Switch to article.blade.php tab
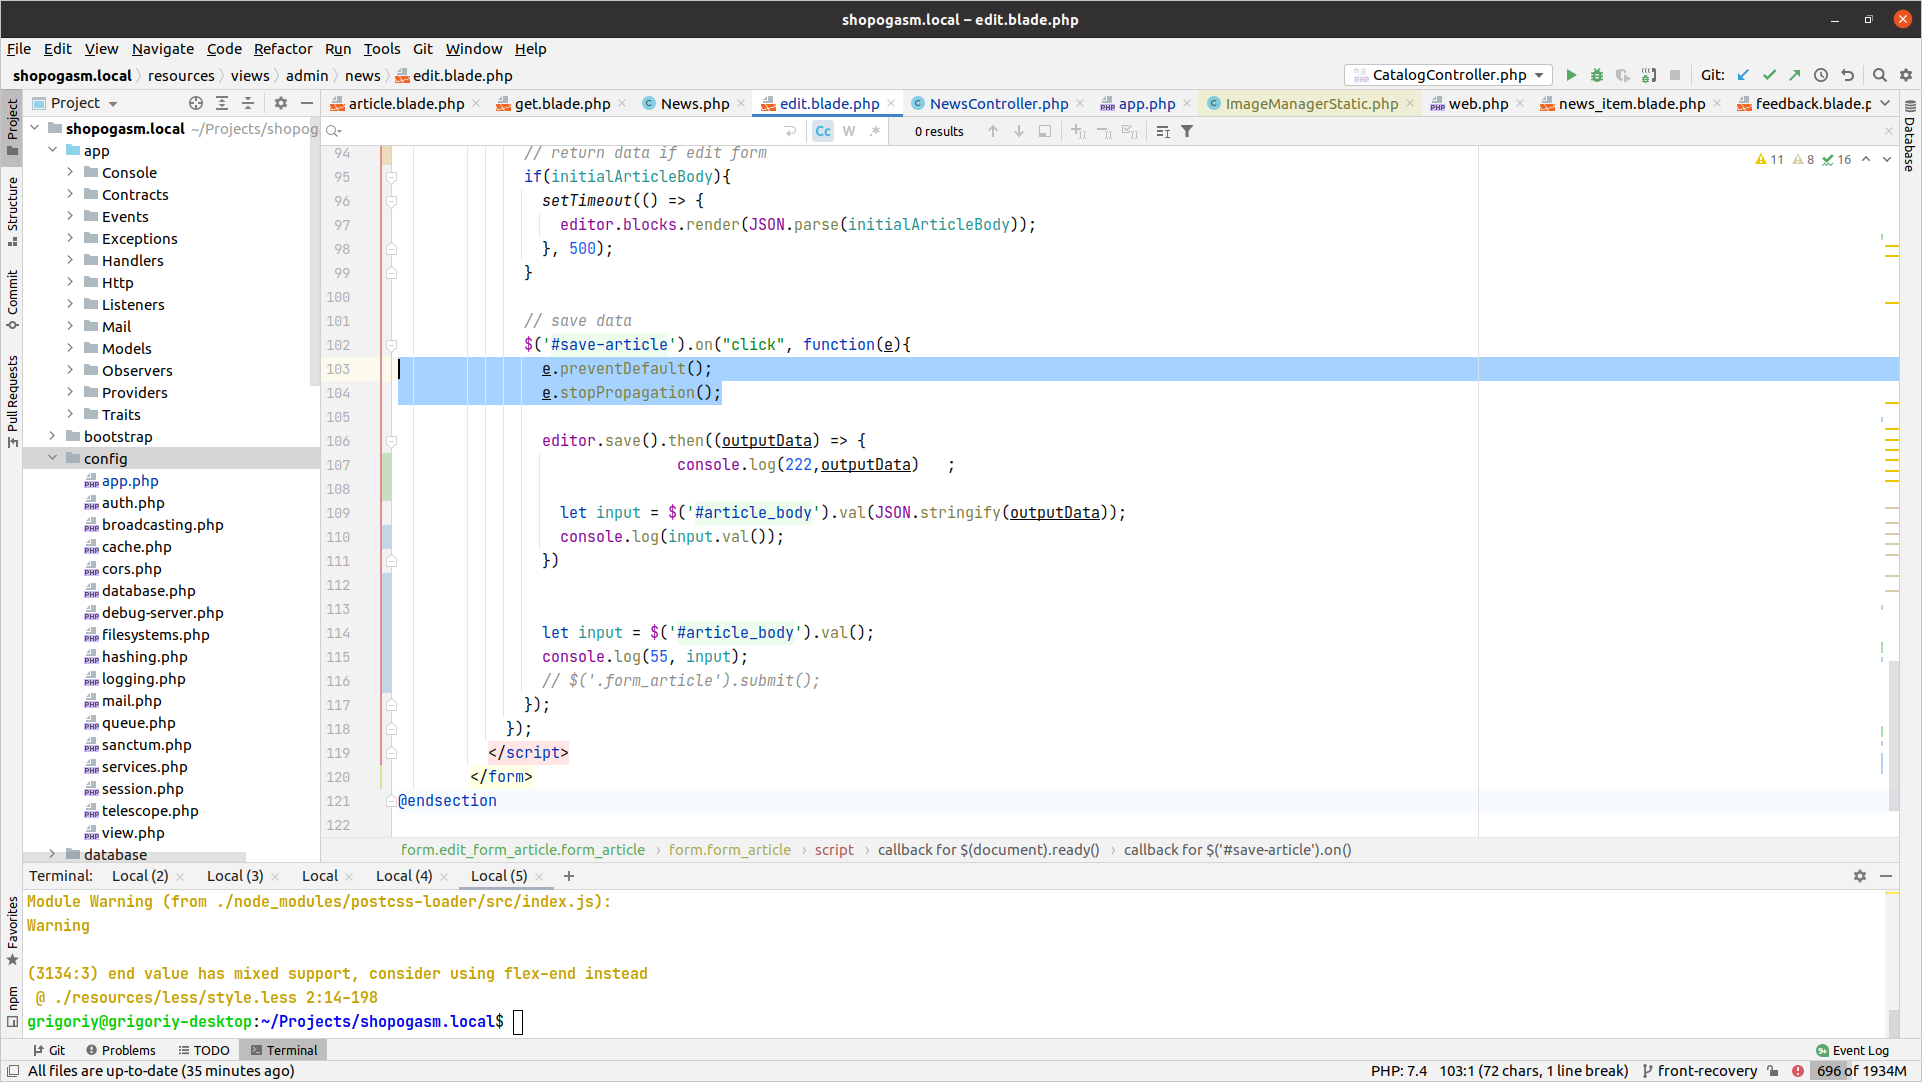This screenshot has height=1082, width=1922. 406,103
